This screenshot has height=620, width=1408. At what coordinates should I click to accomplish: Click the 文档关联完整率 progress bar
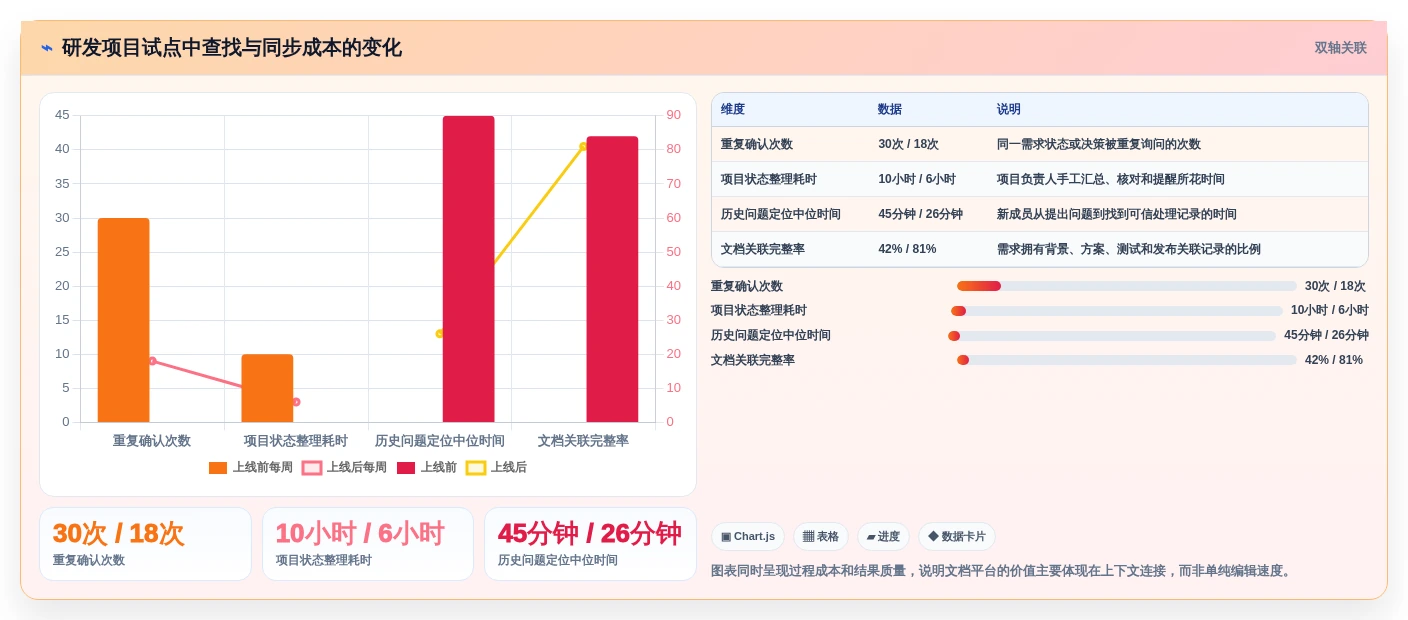1127,360
